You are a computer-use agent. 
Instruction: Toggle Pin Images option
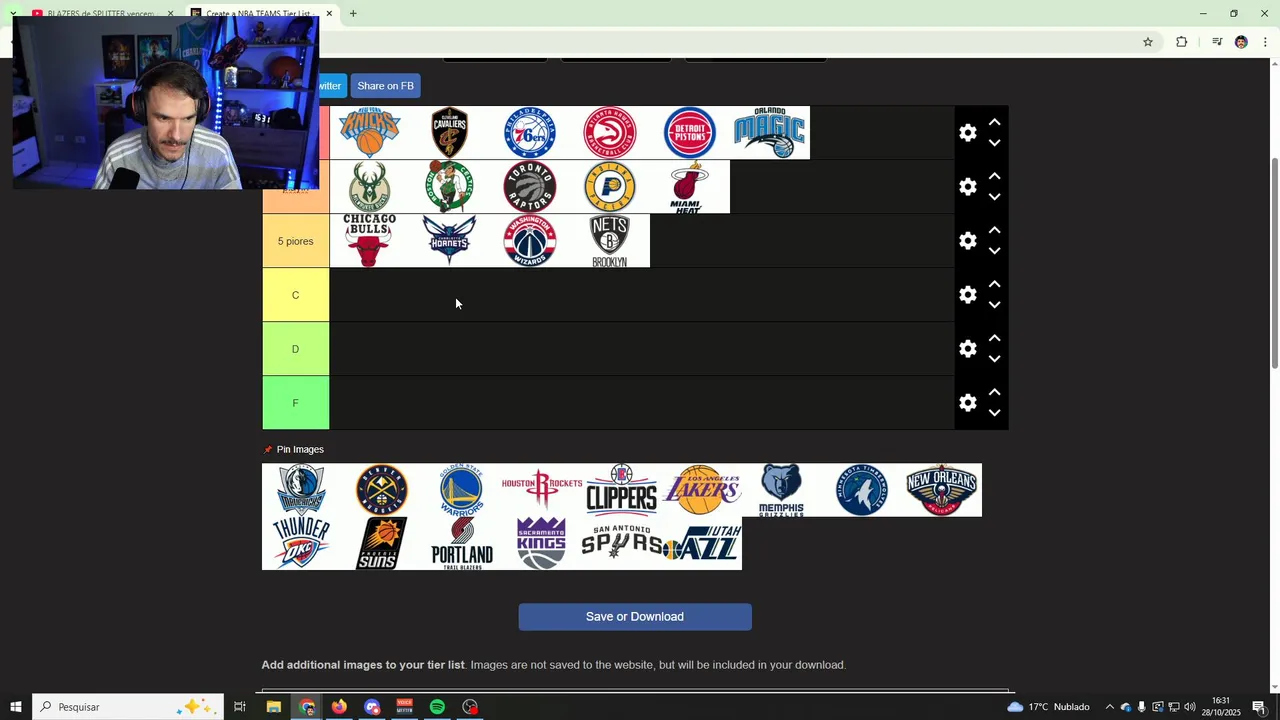[293, 450]
